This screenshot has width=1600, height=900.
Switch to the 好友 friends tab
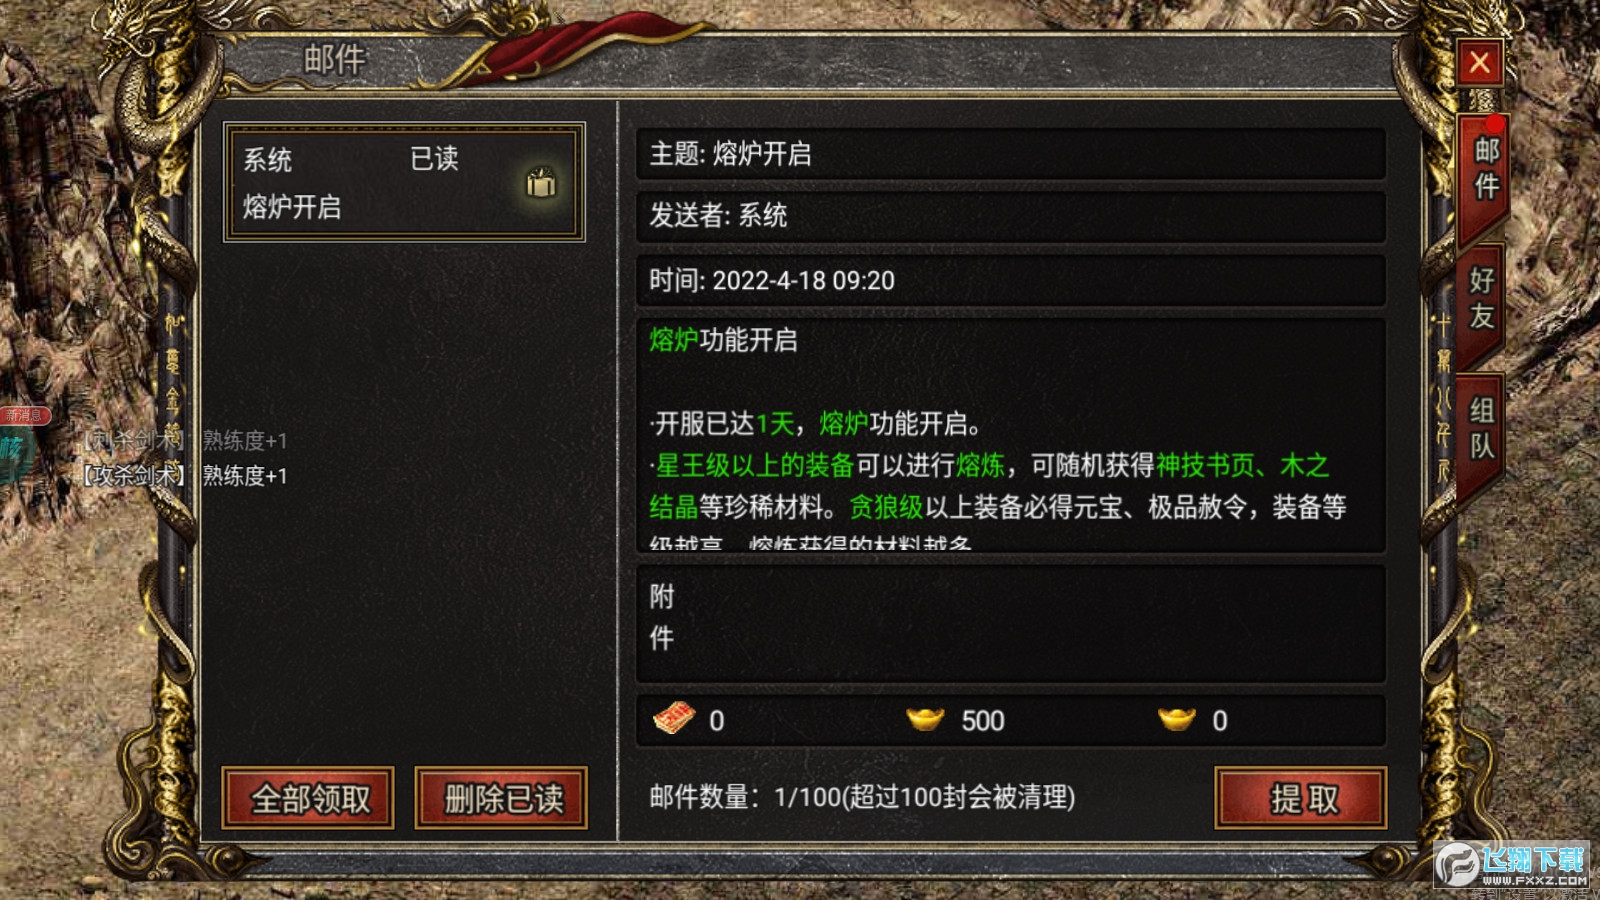pyautogui.click(x=1481, y=298)
